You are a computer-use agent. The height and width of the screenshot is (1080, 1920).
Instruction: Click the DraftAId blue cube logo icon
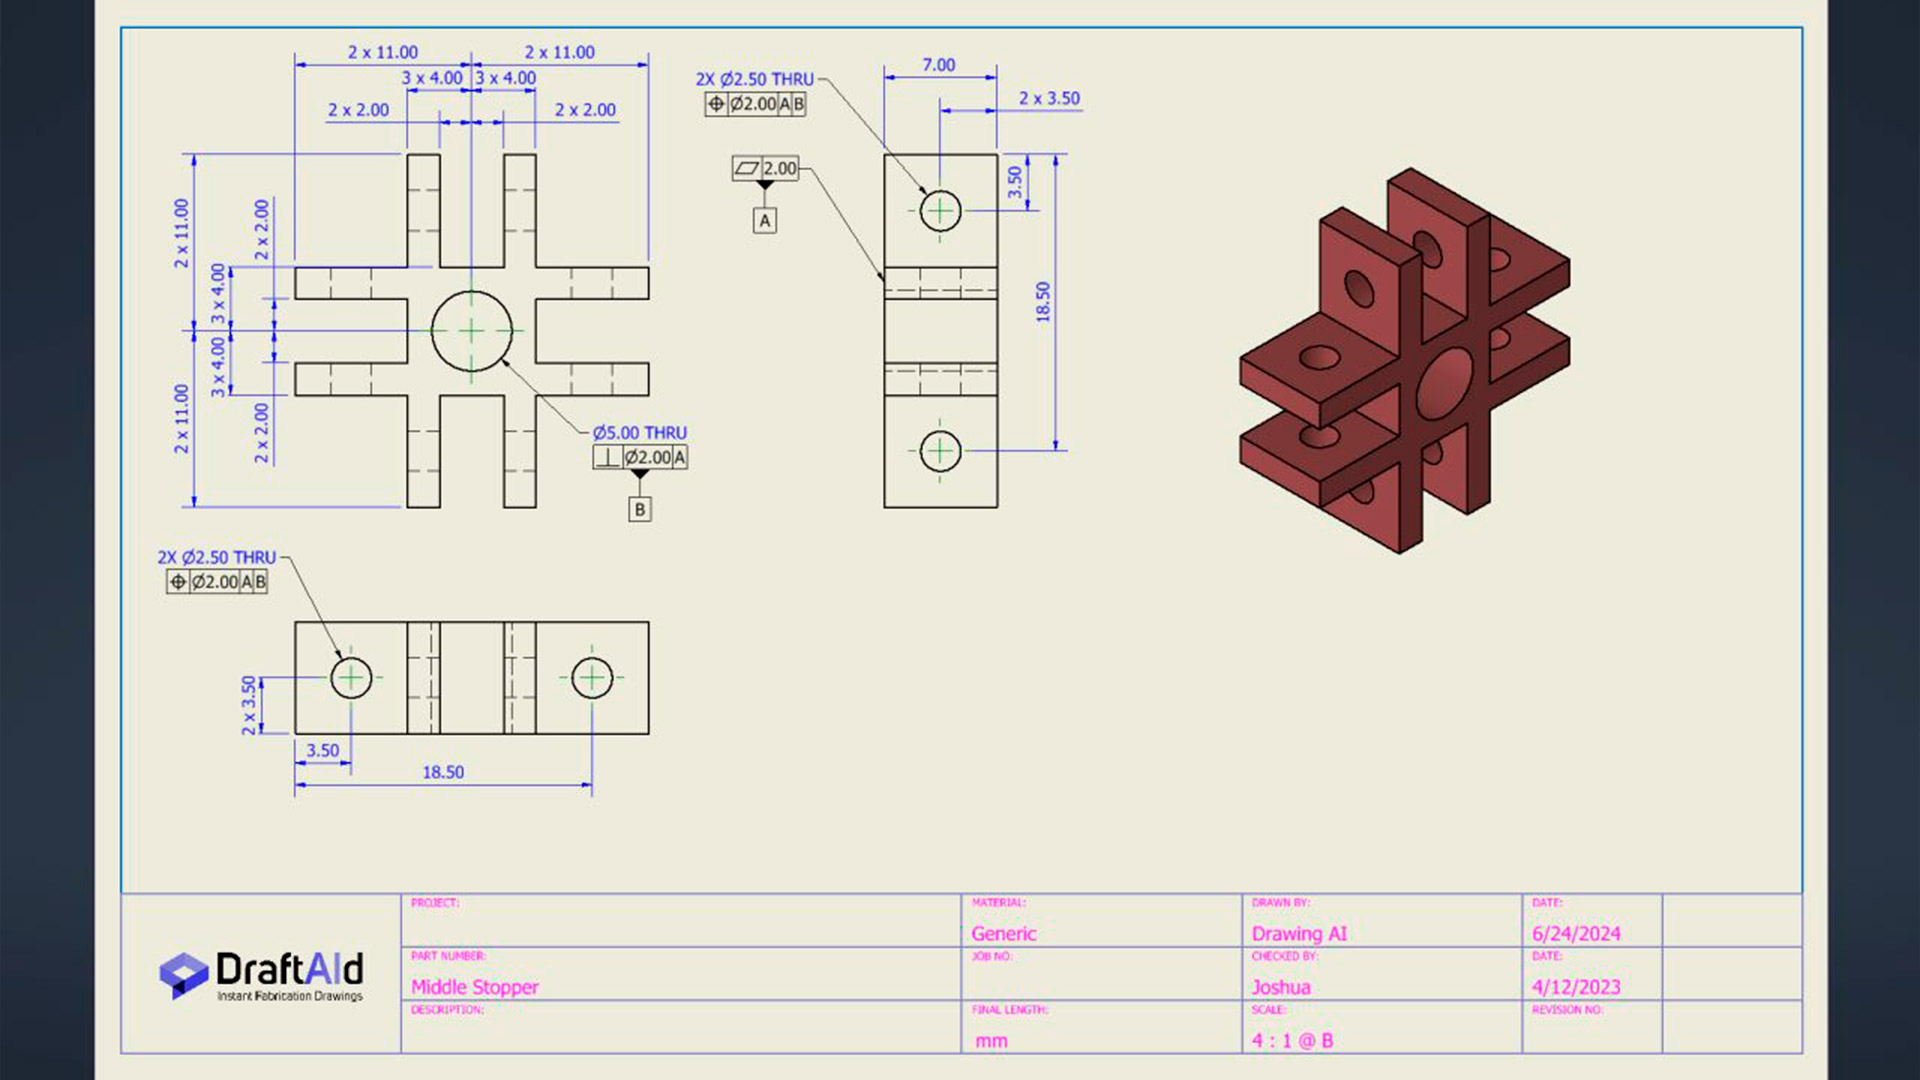[x=183, y=975]
